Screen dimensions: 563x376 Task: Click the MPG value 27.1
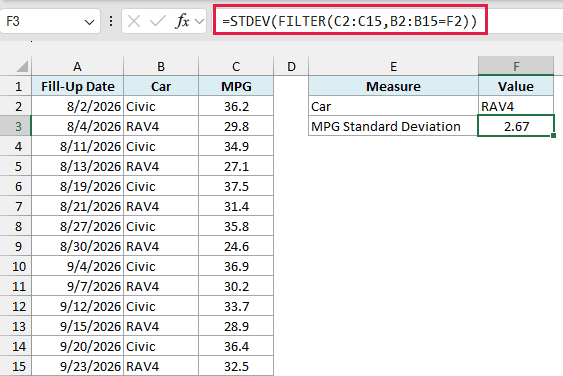[x=236, y=166]
